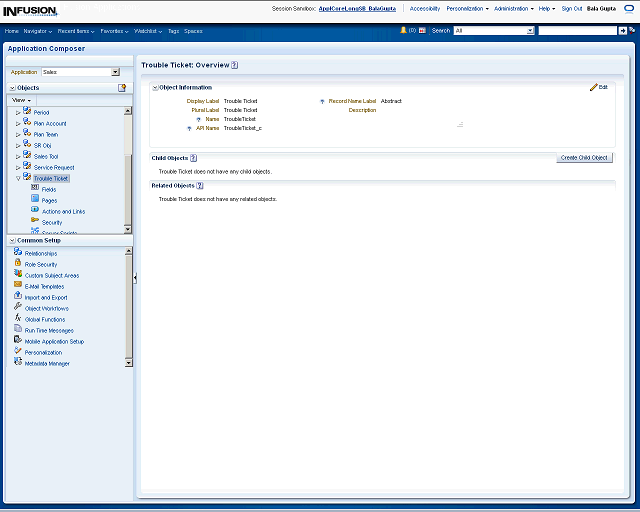Click the Create Child Object button
640x512 pixels.
[x=584, y=158]
